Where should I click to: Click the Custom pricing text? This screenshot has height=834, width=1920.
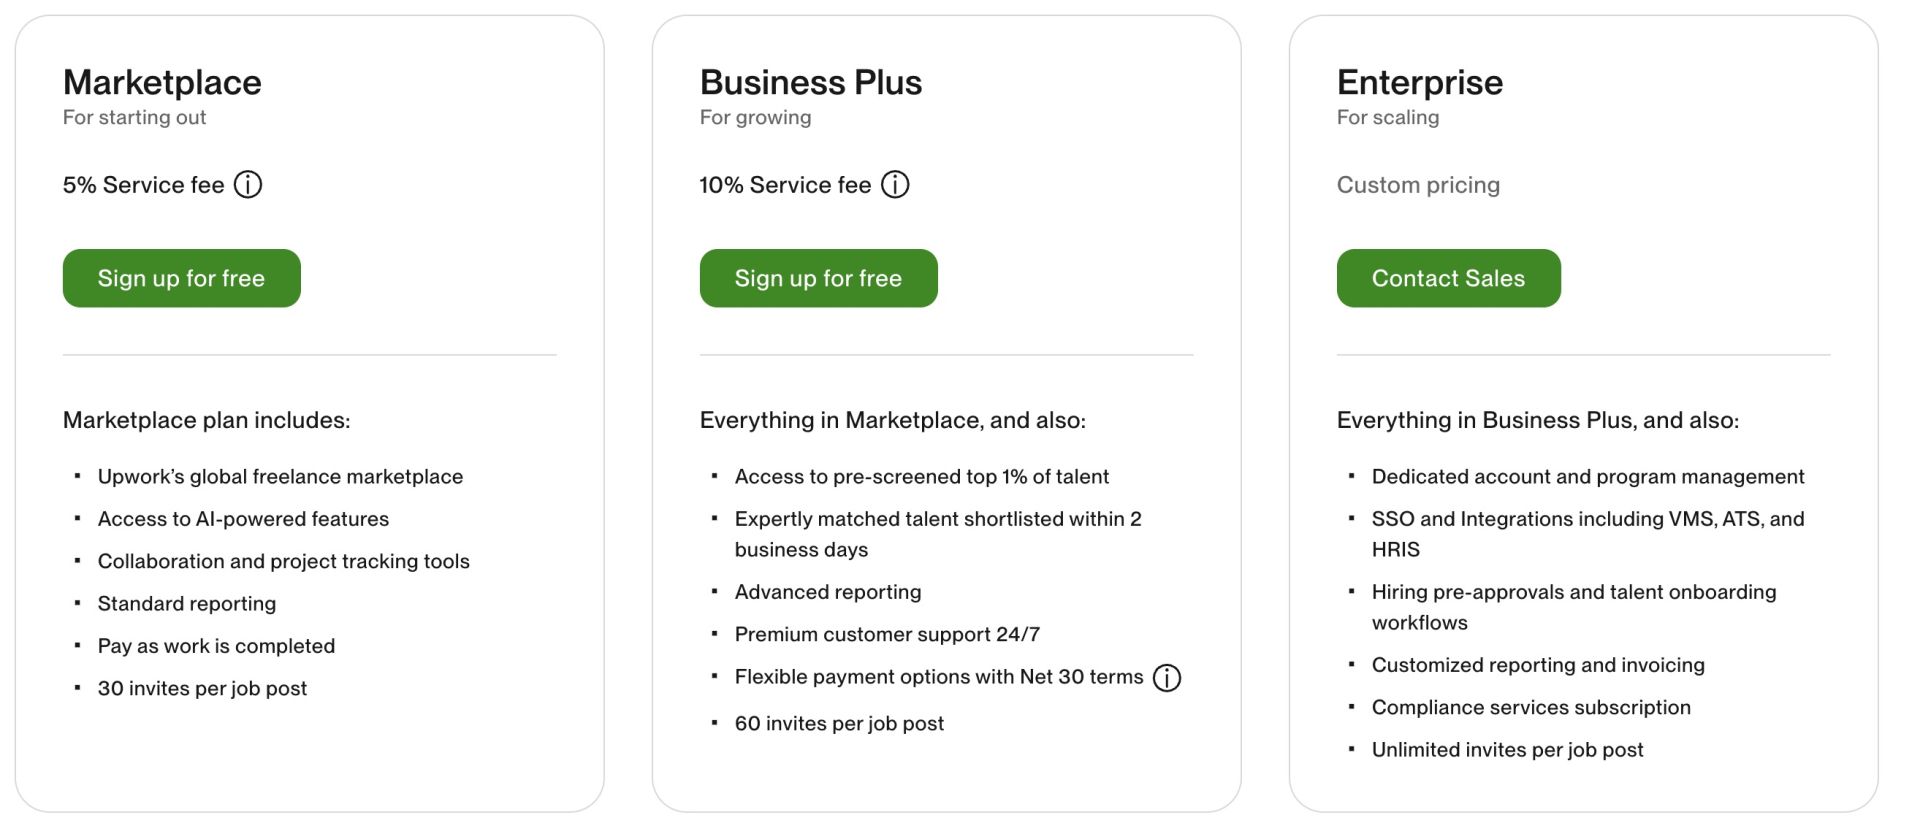pyautogui.click(x=1418, y=185)
